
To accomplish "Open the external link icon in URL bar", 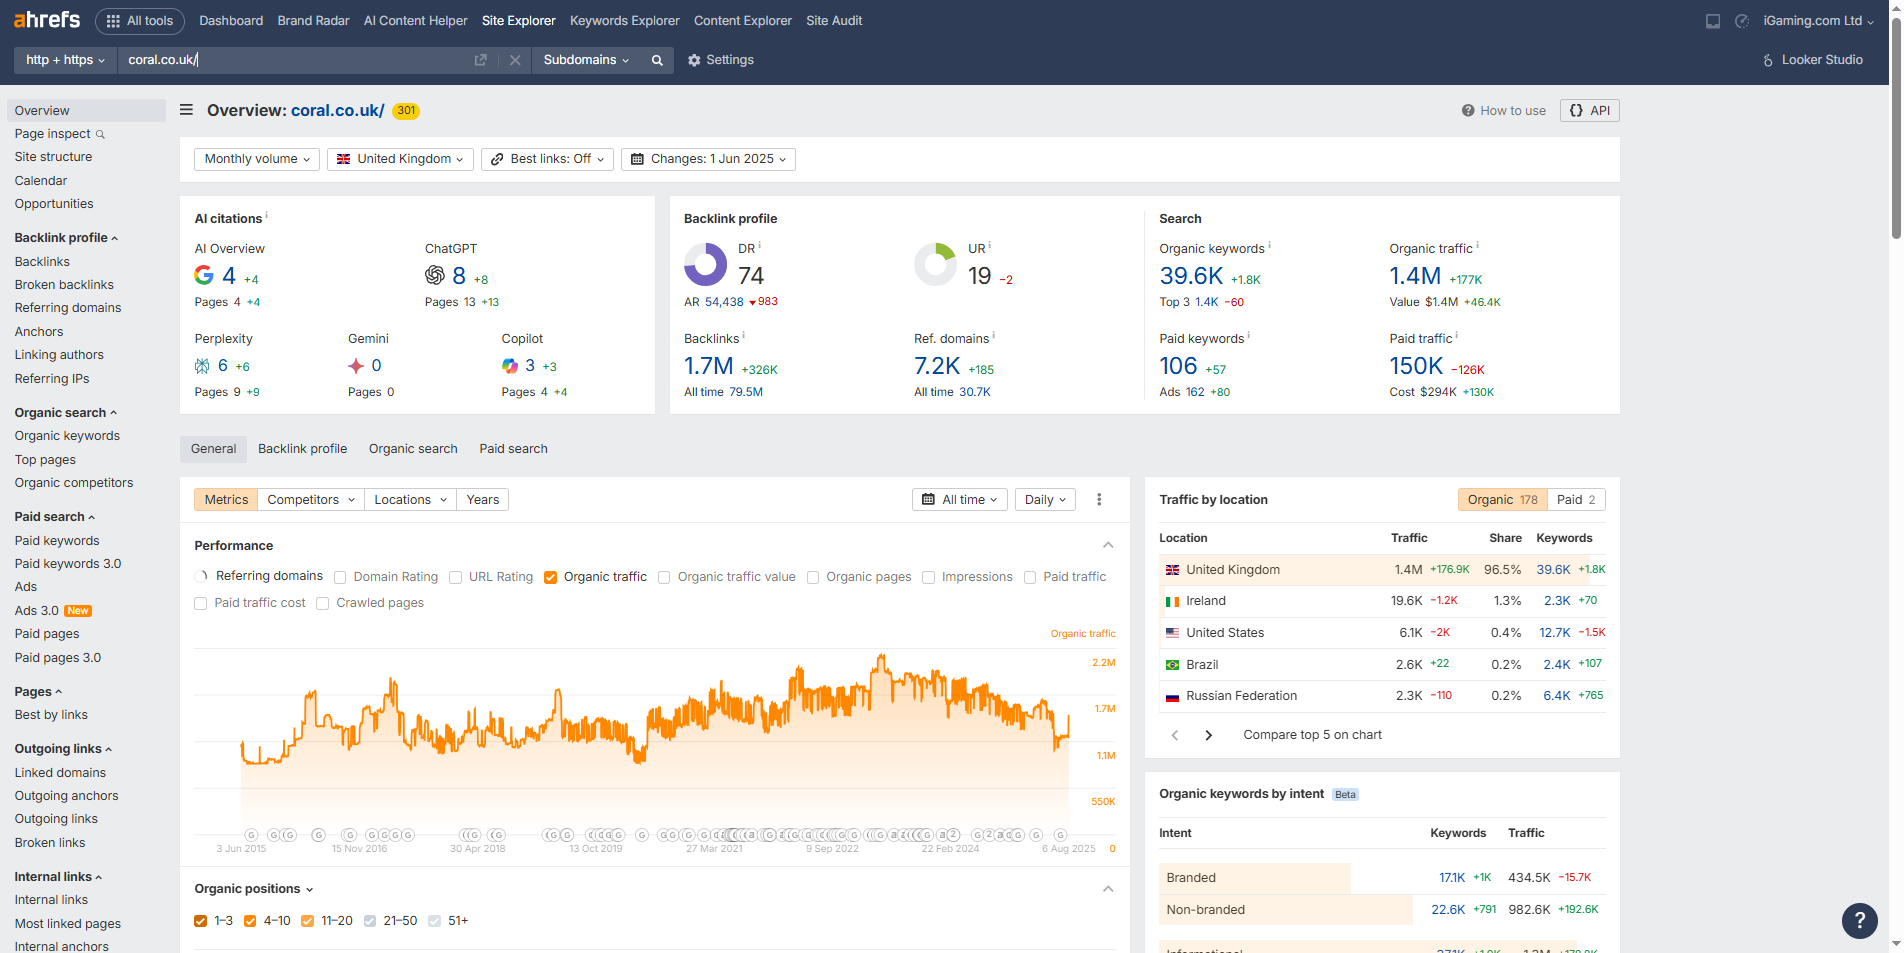I will point(481,60).
